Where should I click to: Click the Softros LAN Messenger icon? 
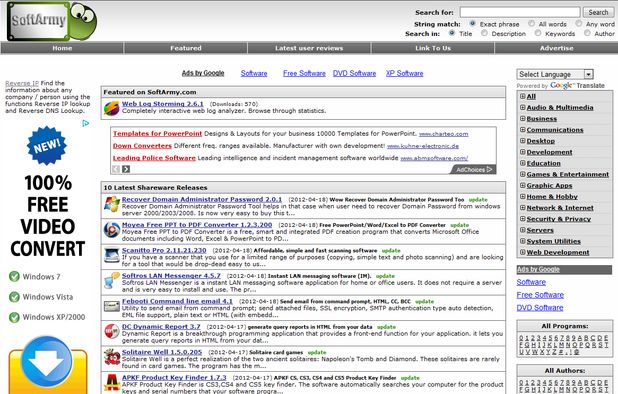112,280
